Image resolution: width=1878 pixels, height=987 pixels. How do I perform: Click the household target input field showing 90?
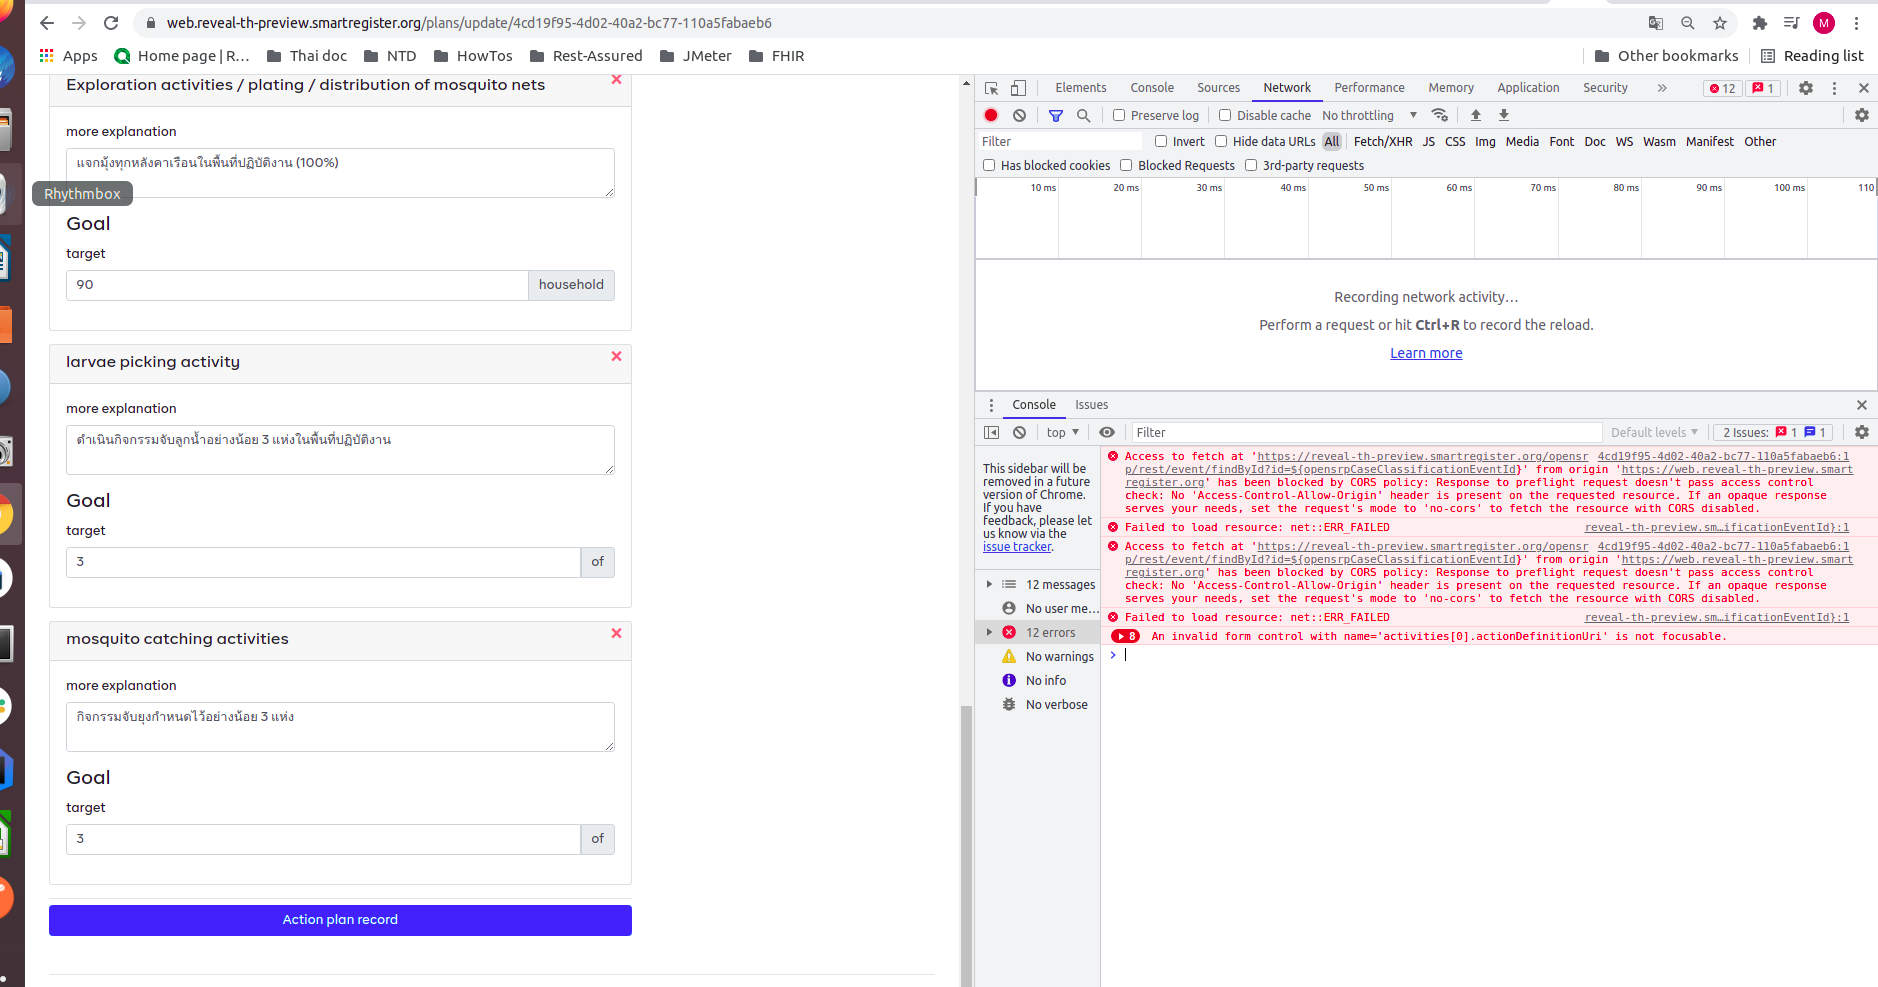295,285
